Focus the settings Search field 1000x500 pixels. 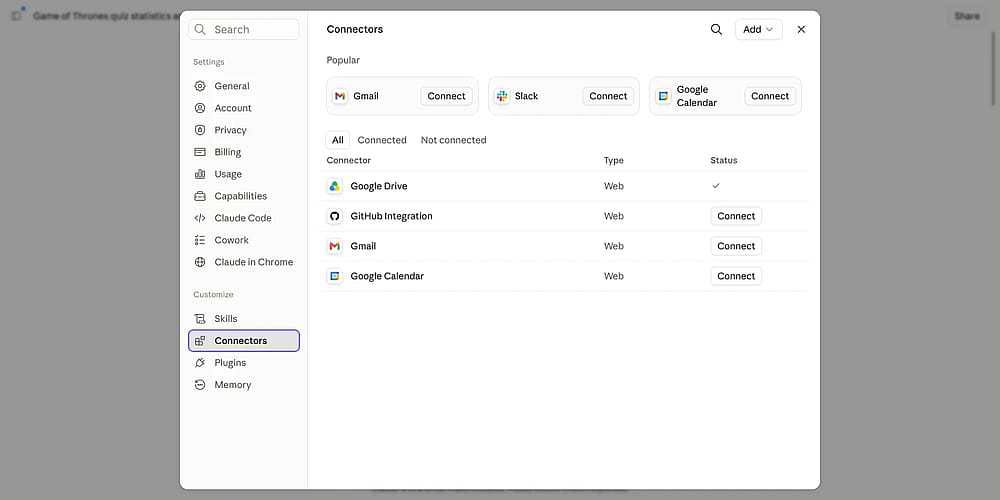click(244, 29)
